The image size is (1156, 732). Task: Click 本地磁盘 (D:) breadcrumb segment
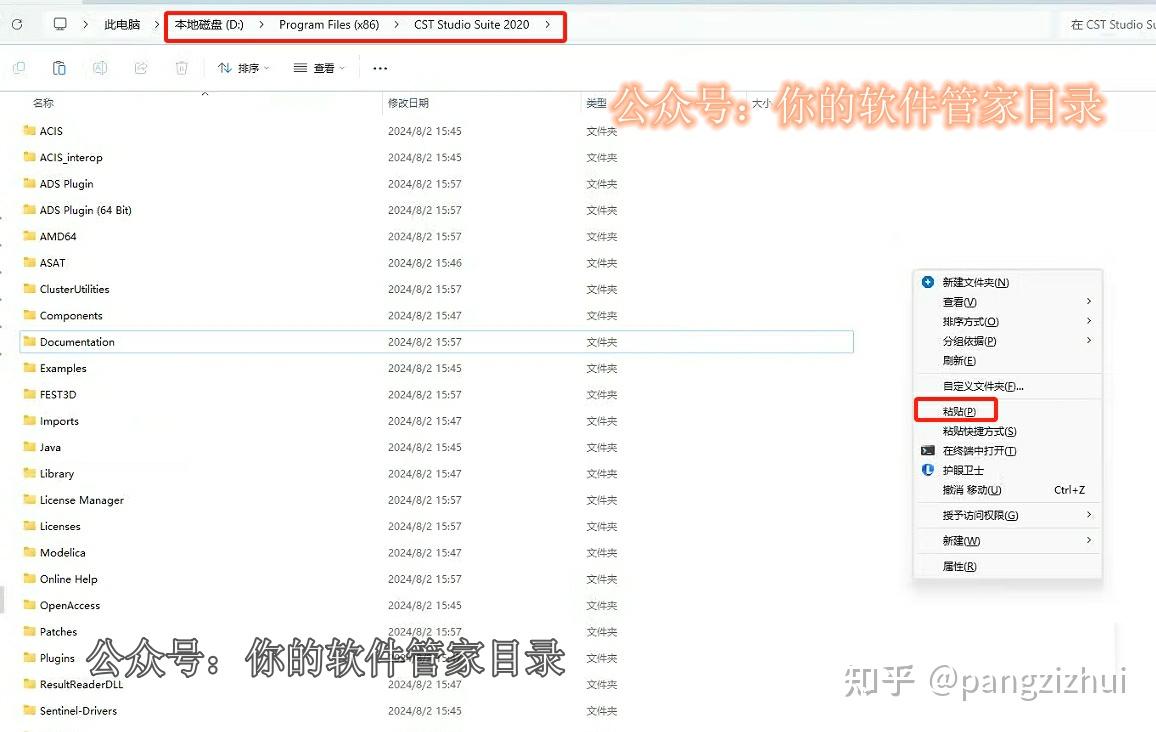(x=209, y=24)
